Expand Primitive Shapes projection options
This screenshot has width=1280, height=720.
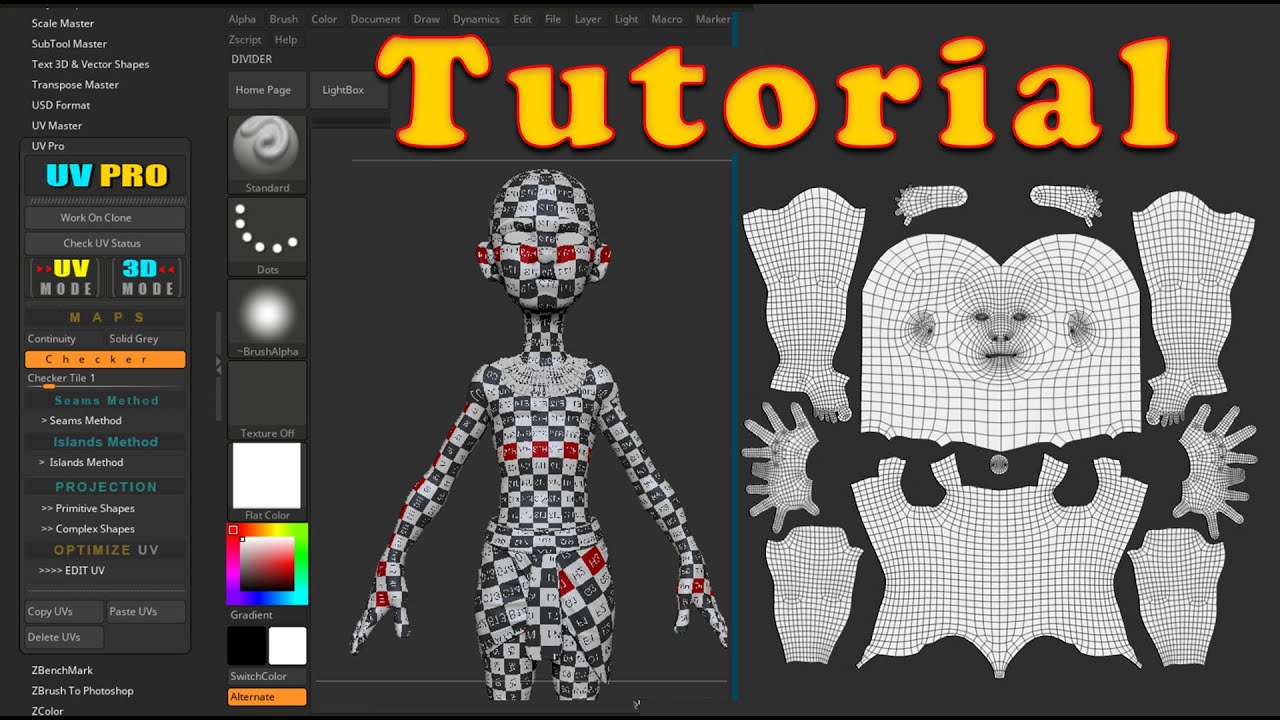tap(88, 508)
